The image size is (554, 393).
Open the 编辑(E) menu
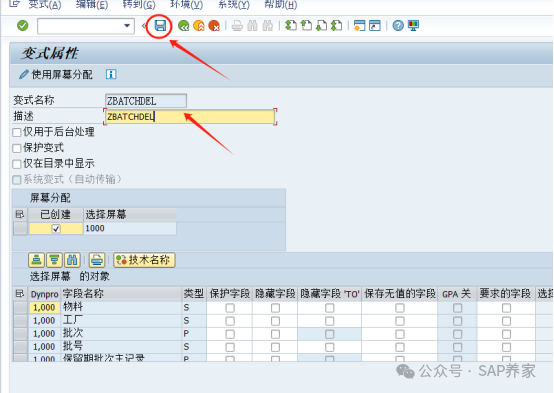tap(92, 5)
